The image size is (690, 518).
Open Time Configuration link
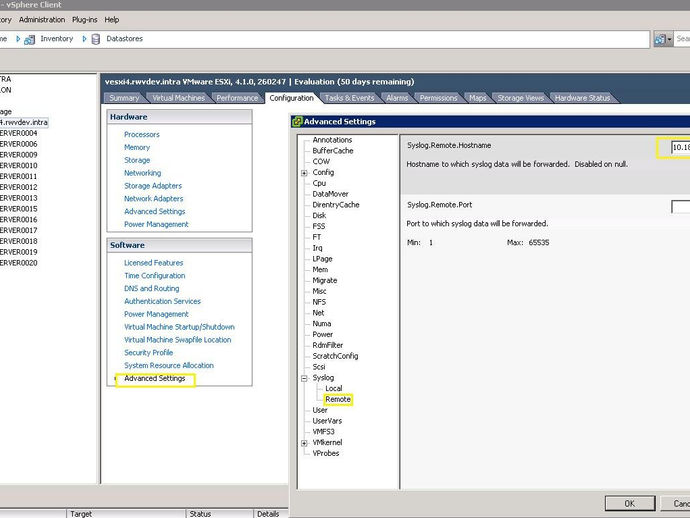tap(154, 276)
